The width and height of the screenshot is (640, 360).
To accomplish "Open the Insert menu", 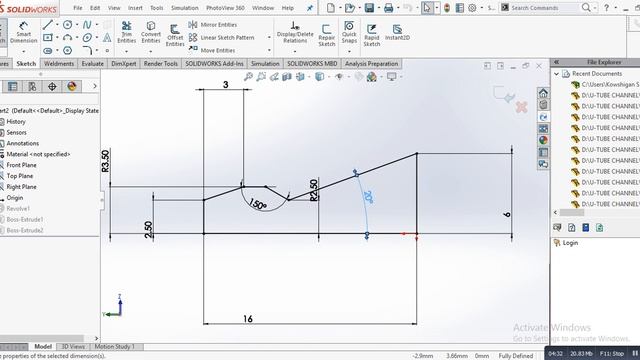I will [x=135, y=8].
